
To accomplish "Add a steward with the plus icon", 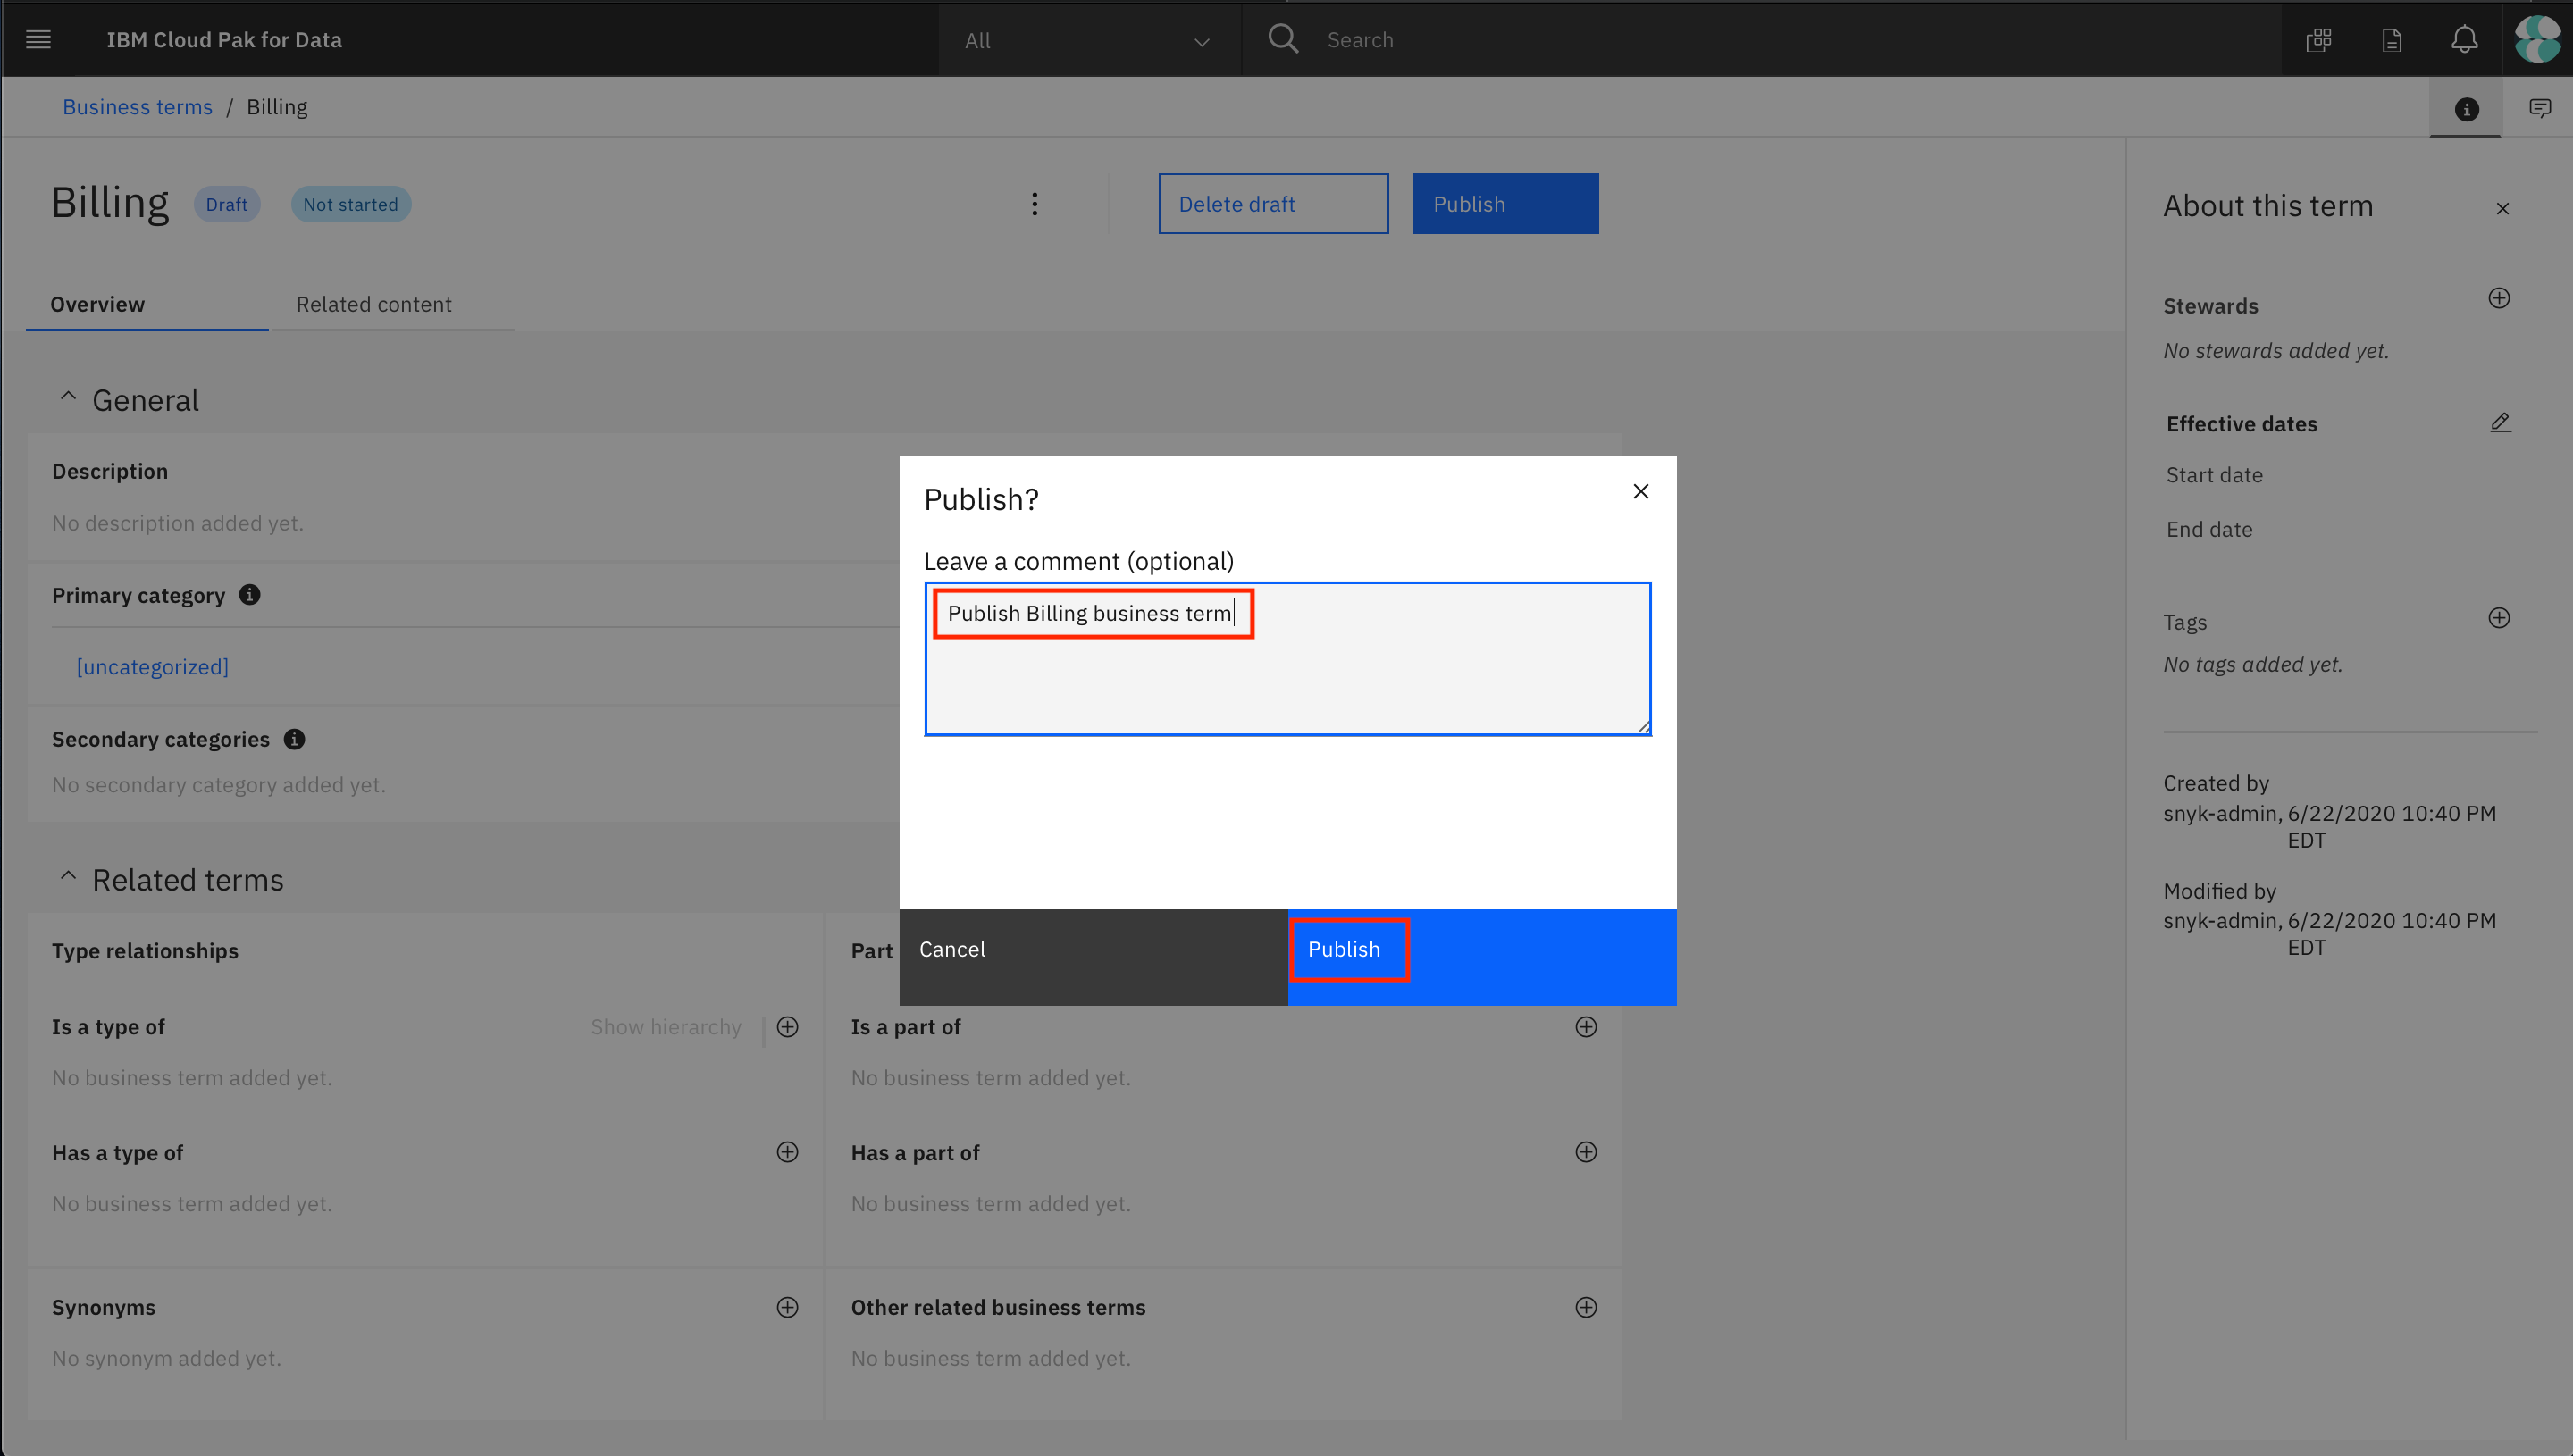I will (x=2499, y=297).
